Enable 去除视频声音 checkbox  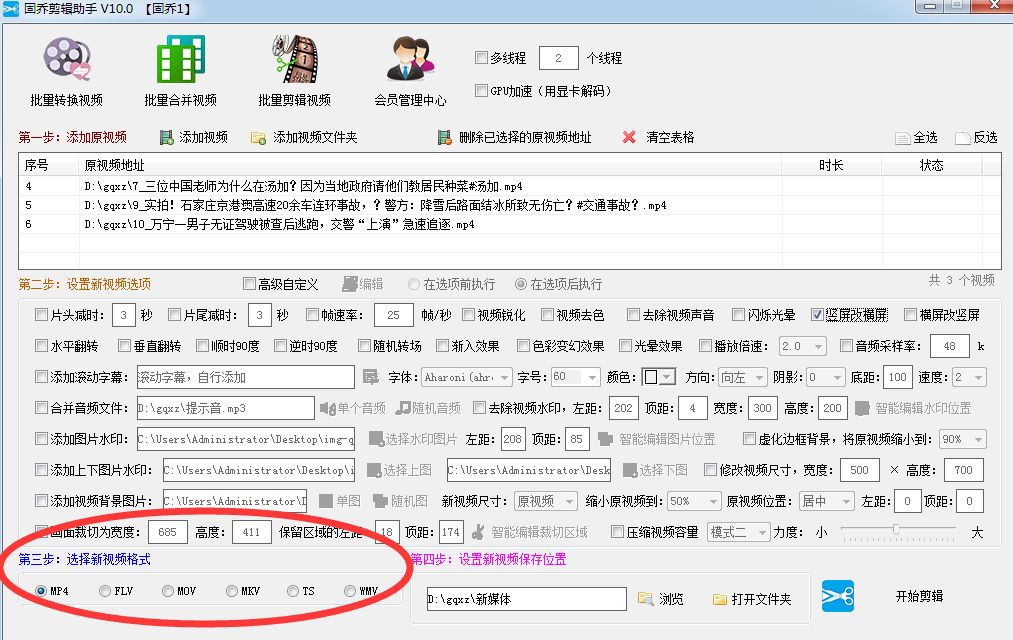(x=633, y=315)
